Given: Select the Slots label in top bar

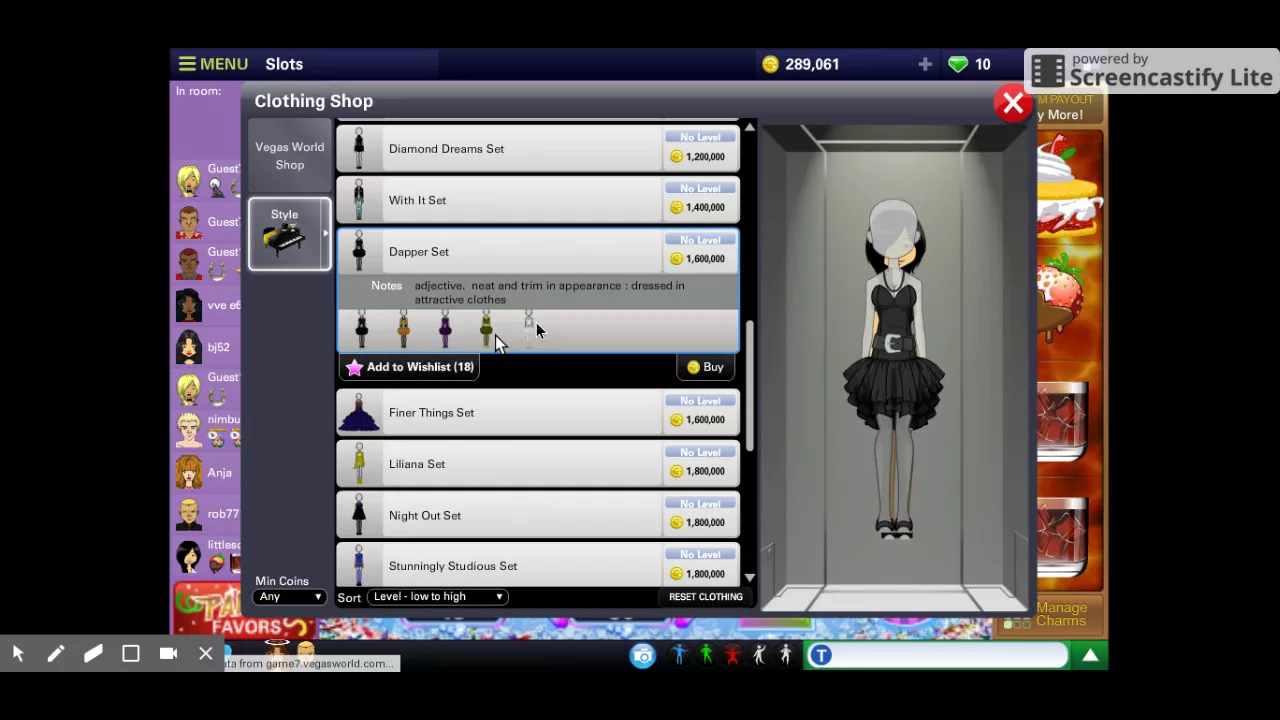Looking at the screenshot, I should click(x=284, y=64).
